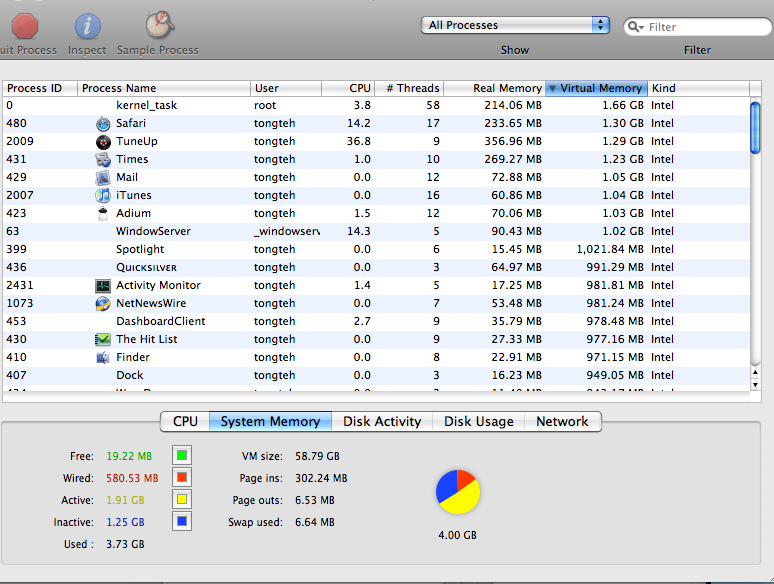Click the 1.91 GB Active value

point(125,500)
